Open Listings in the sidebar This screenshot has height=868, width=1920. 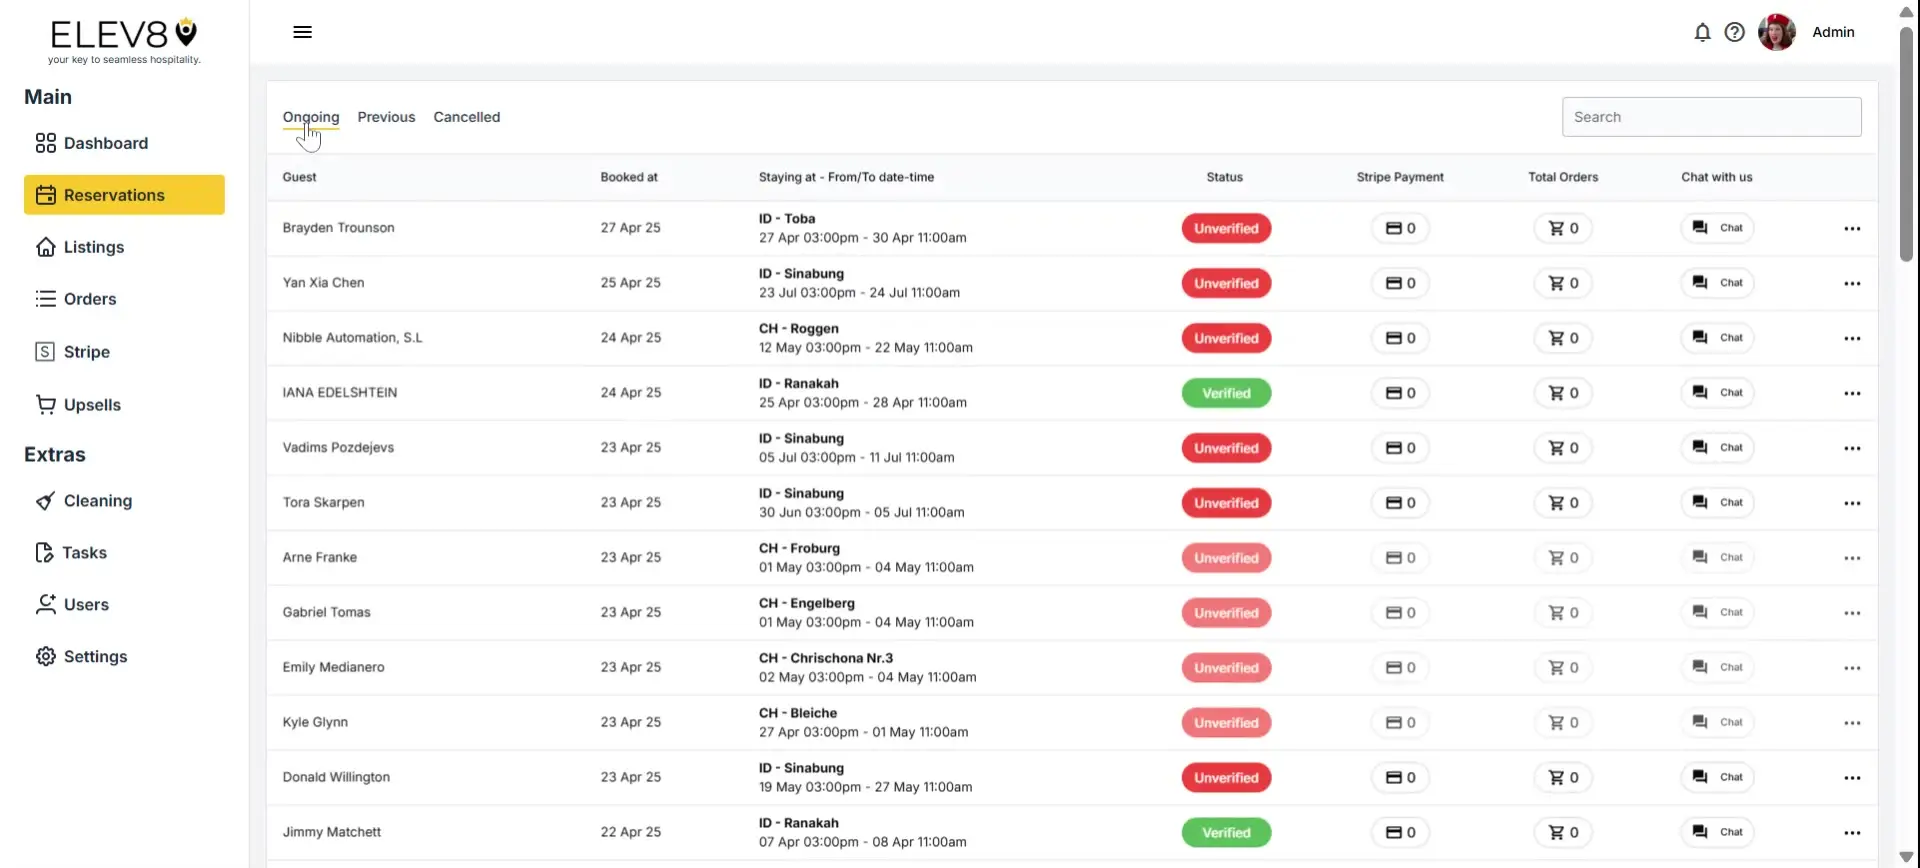(x=124, y=247)
